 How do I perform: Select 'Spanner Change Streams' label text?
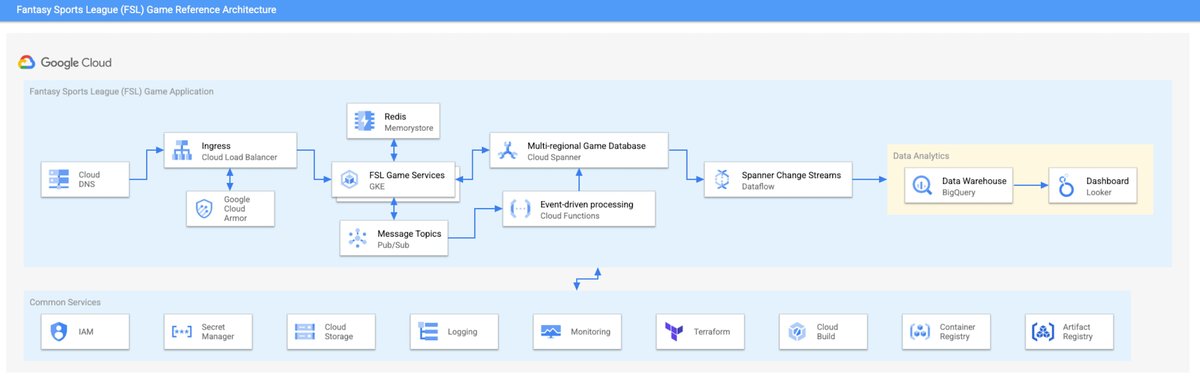791,175
